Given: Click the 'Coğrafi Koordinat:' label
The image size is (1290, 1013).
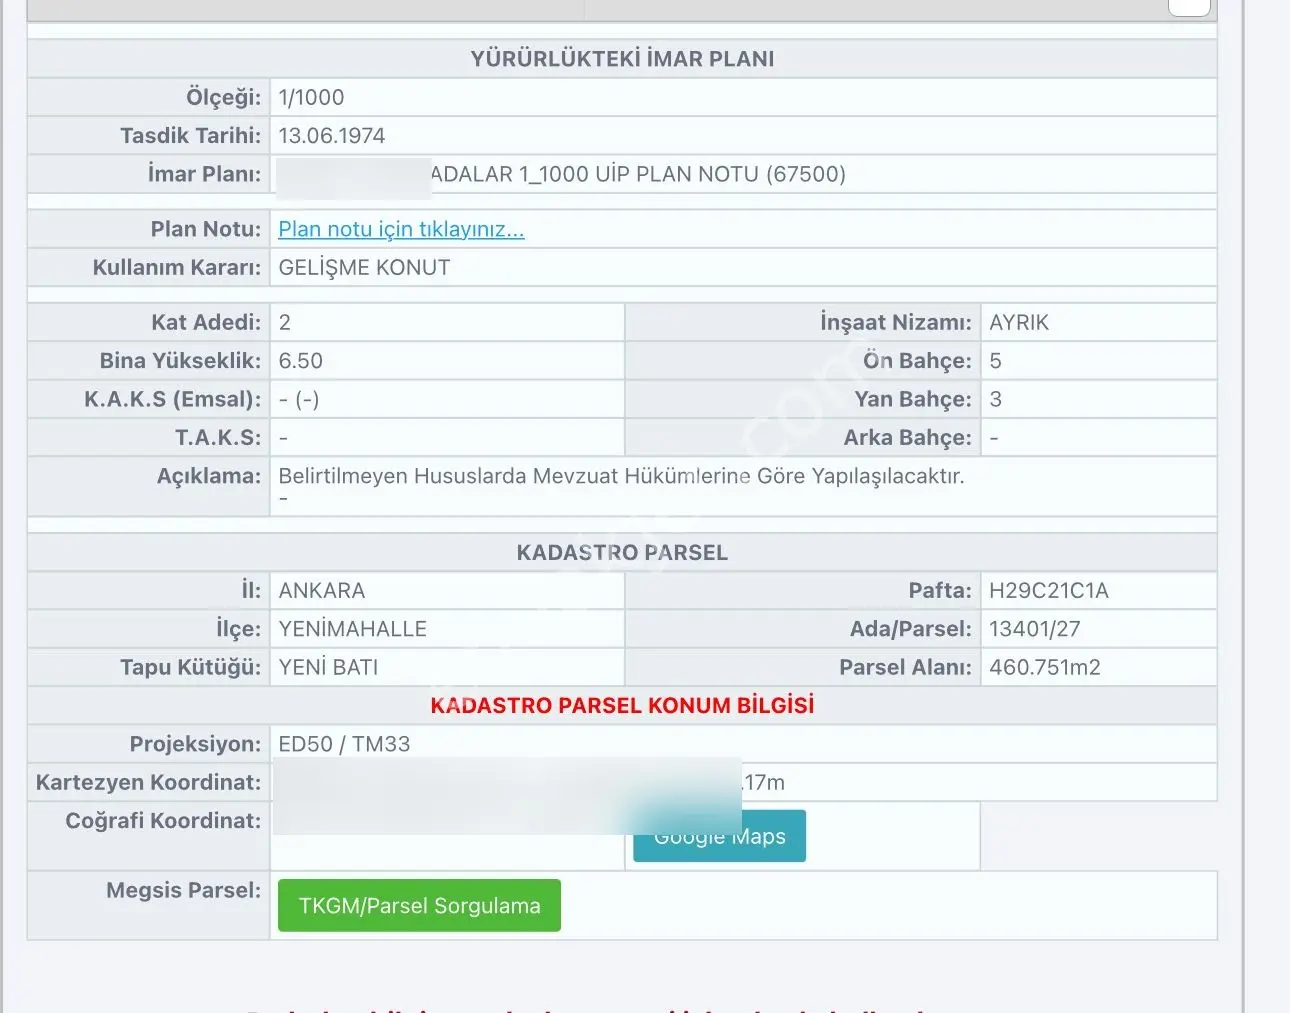Looking at the screenshot, I should click(x=163, y=820).
